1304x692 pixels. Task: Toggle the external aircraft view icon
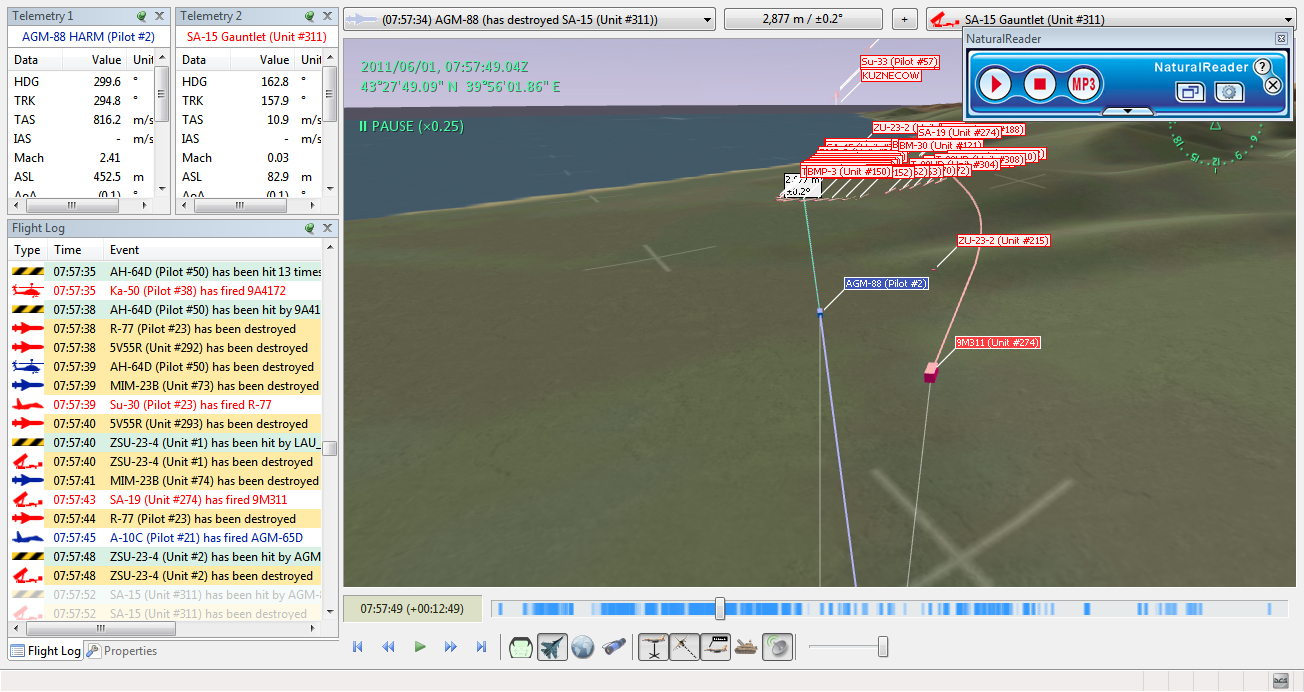tap(552, 647)
